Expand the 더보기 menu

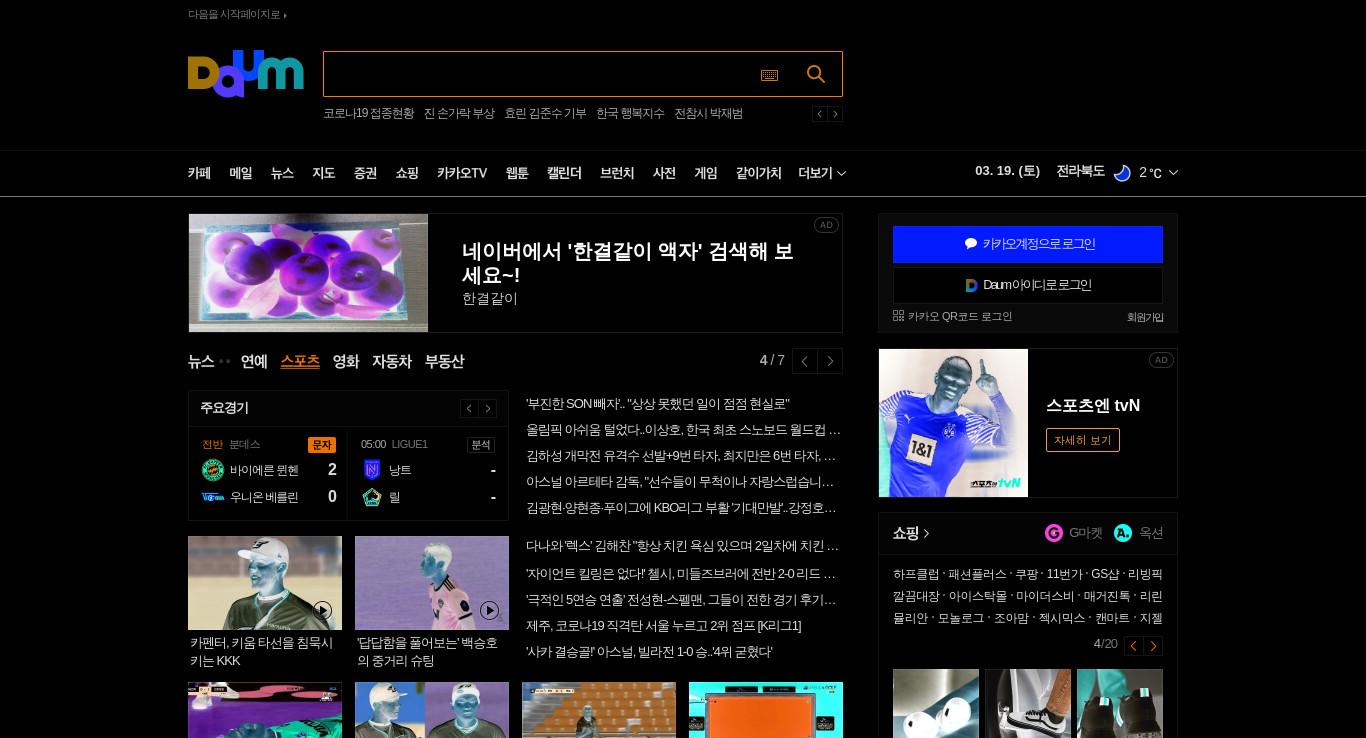click(822, 173)
